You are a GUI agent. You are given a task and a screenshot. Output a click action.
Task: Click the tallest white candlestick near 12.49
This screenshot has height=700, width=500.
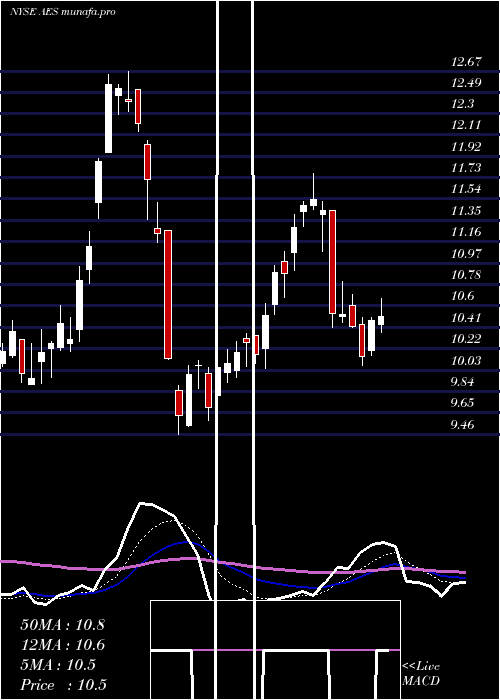108,118
